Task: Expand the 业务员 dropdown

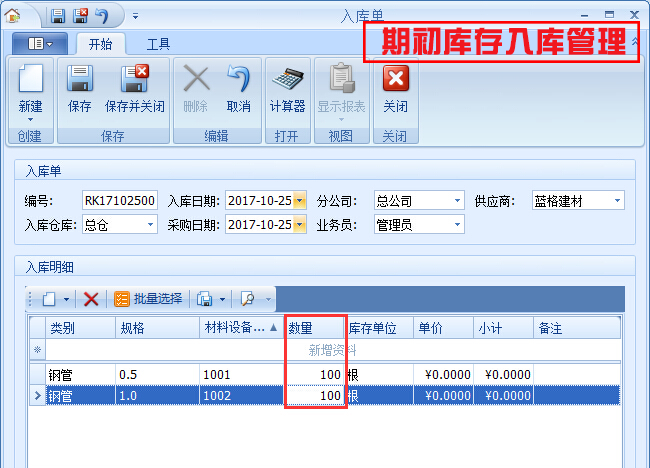Action: 457,225
